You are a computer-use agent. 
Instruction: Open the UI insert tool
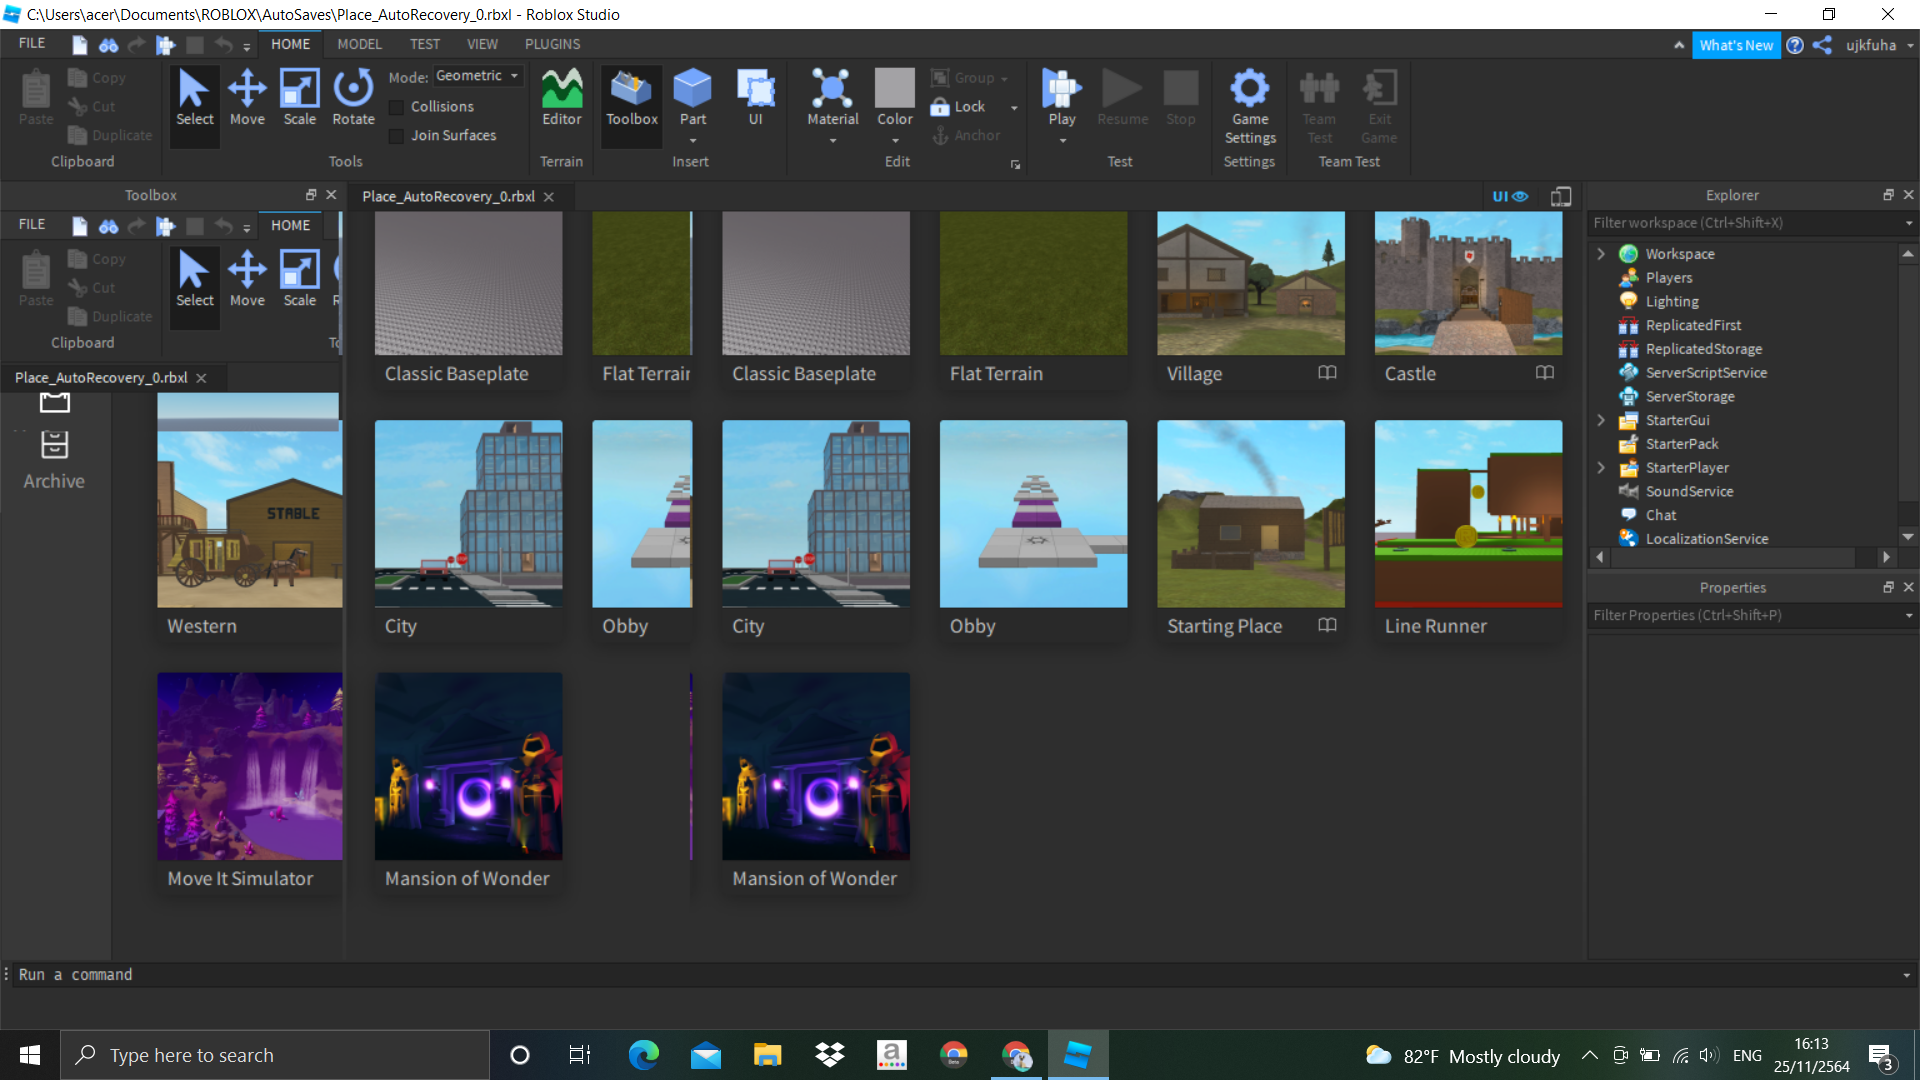coord(755,98)
